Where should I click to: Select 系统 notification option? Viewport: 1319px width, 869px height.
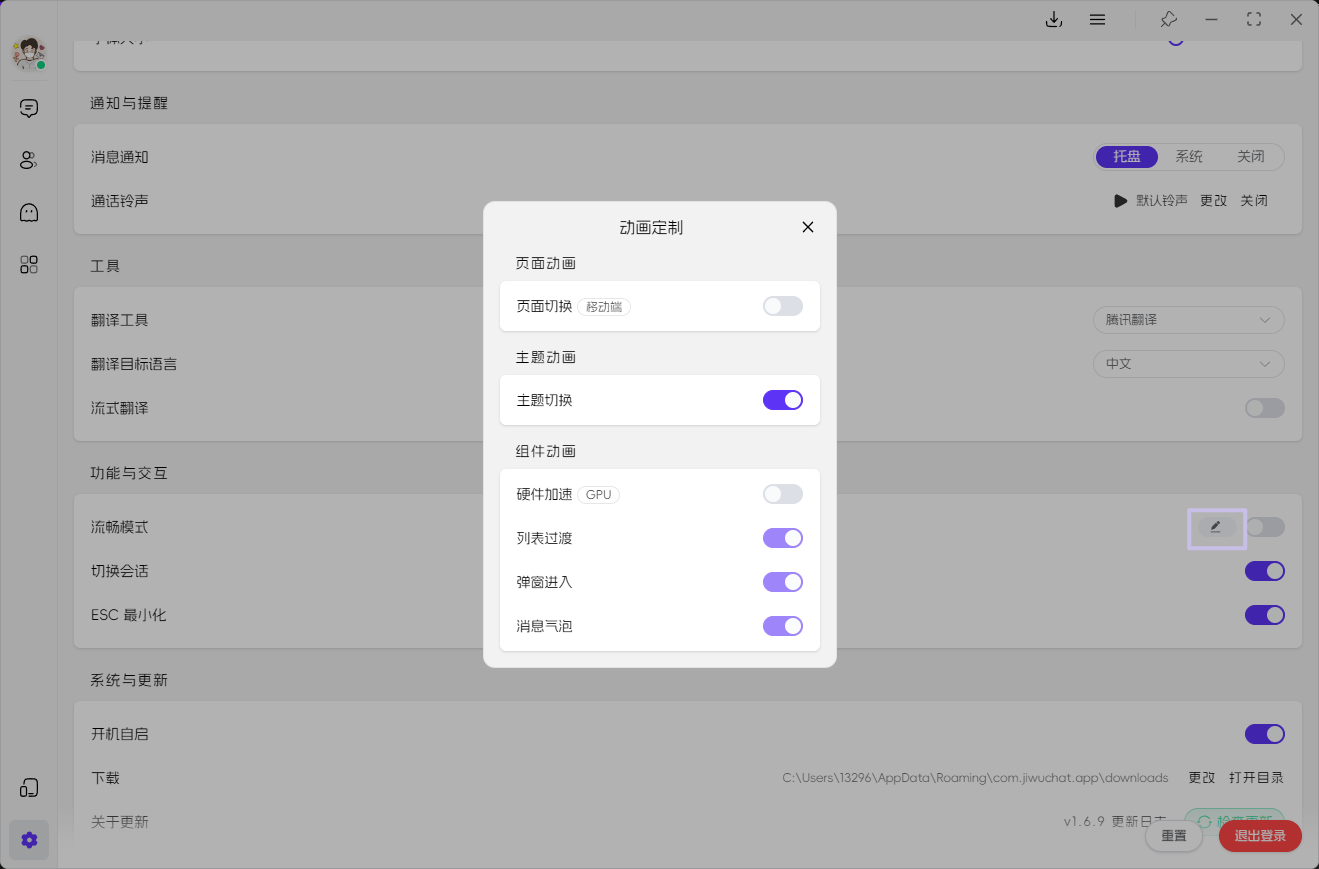coord(1189,157)
